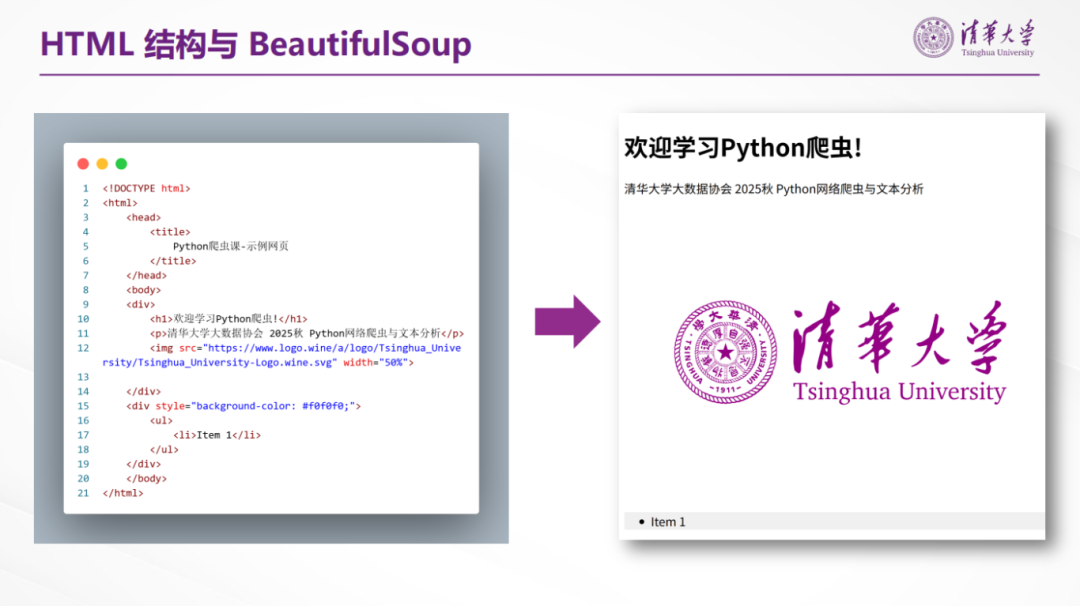1080x606 pixels.
Task: Click line number 19 in the code gutter
Action: point(83,464)
